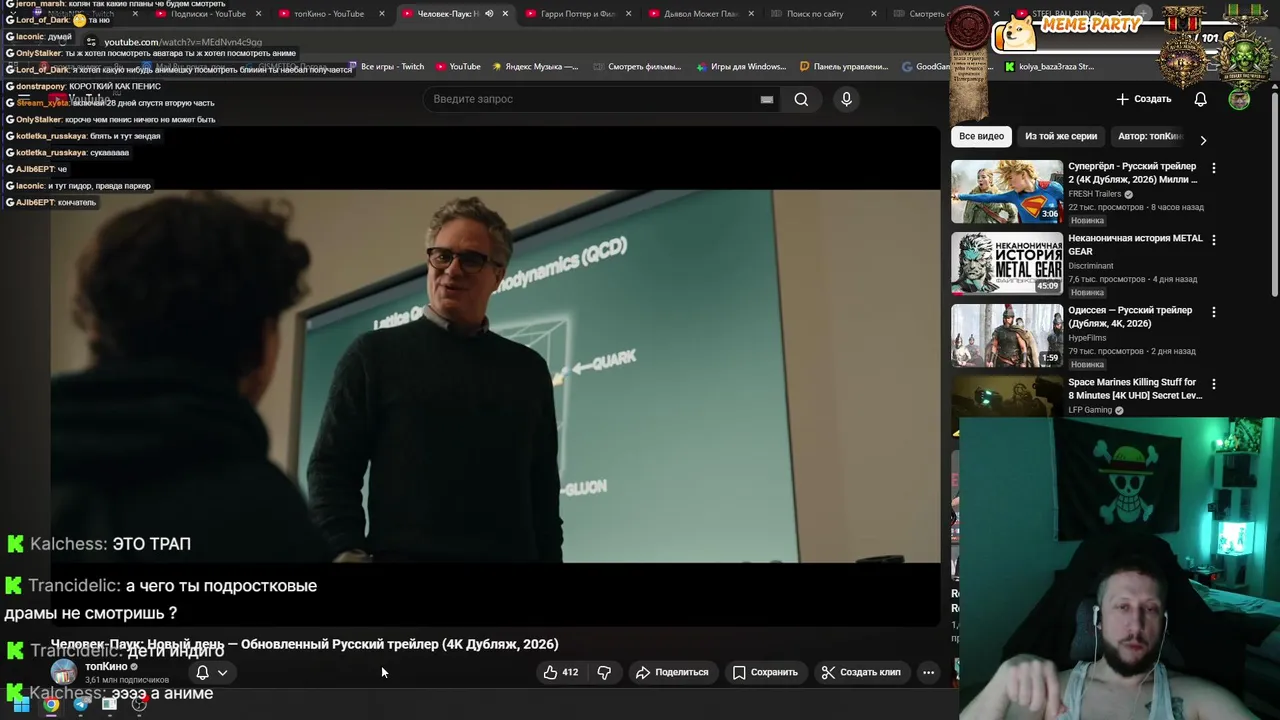Click the FRESH Trailers channel name
Image resolution: width=1280 pixels, height=720 pixels.
(1094, 194)
